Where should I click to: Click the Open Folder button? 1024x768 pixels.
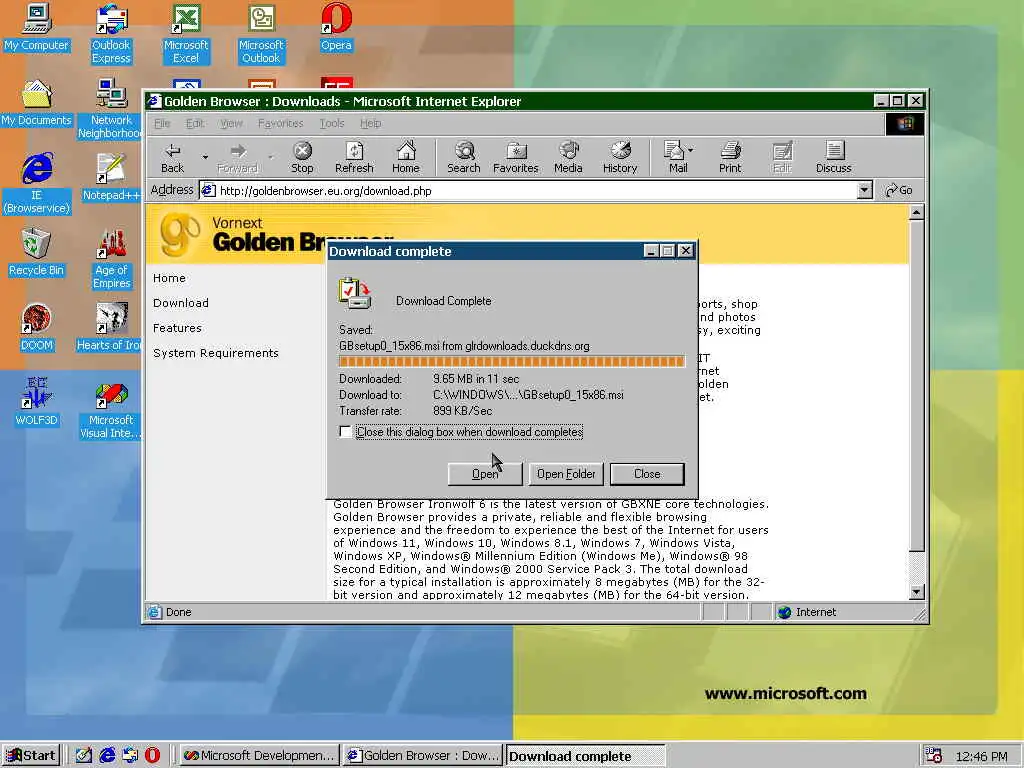[x=566, y=474]
